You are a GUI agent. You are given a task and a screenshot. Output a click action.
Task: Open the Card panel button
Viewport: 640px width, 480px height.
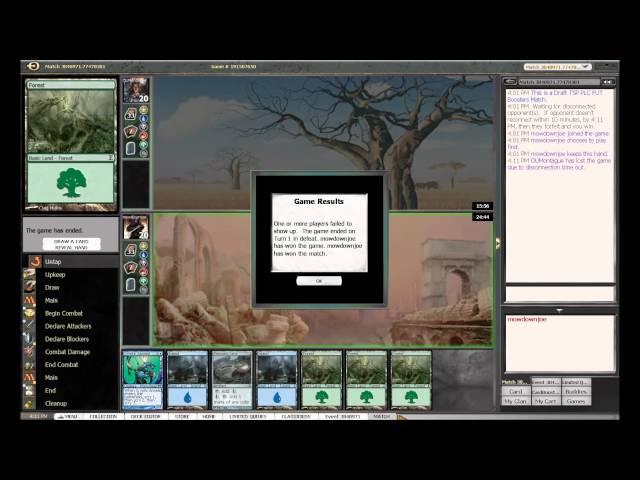515,391
